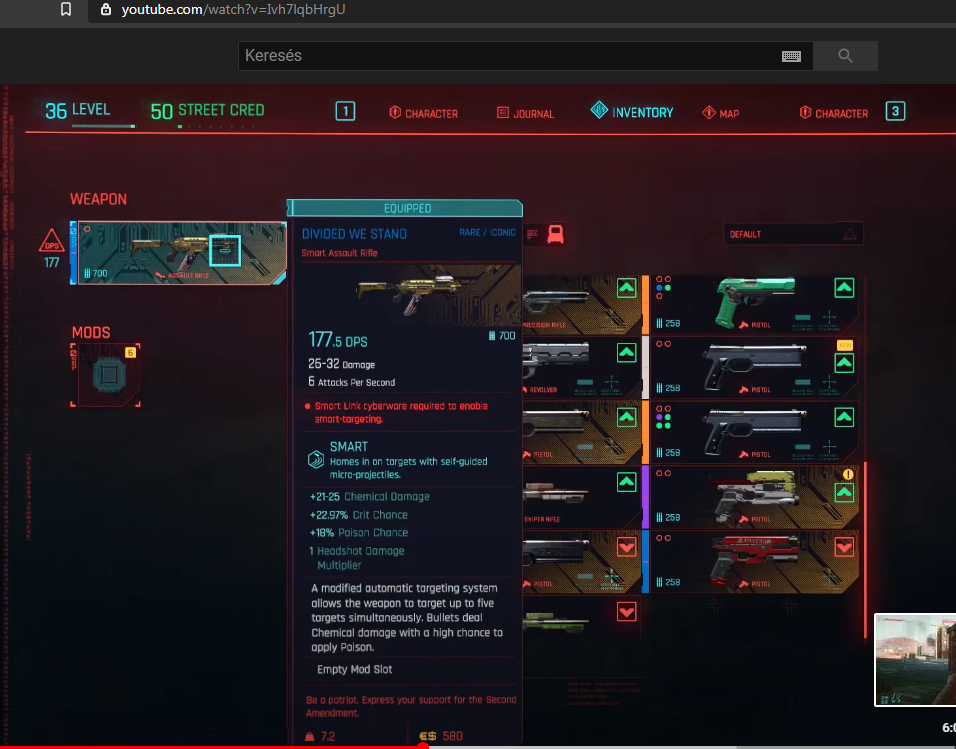Click the SMART weapon trait icon
The height and width of the screenshot is (749, 956).
[x=316, y=459]
